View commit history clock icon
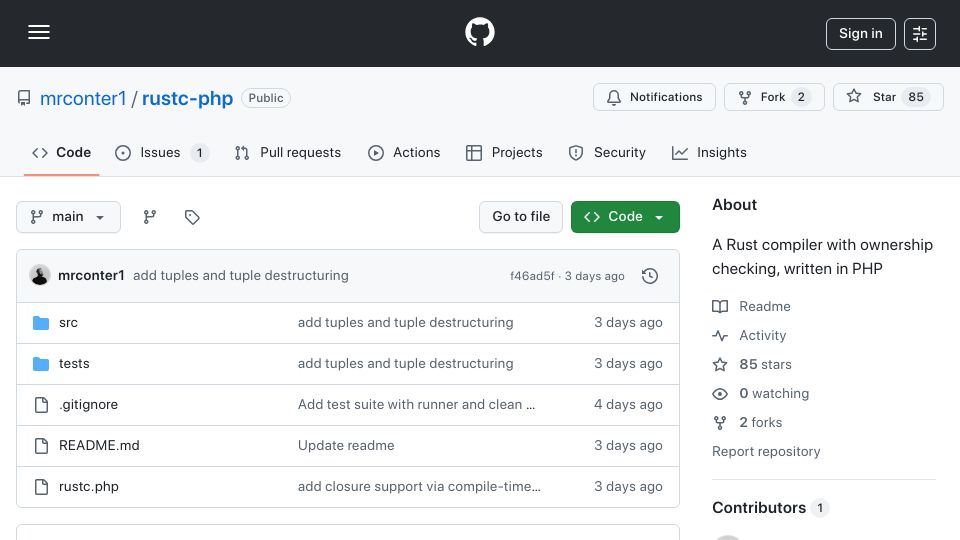Screen dimensions: 960x540 (x=650, y=276)
